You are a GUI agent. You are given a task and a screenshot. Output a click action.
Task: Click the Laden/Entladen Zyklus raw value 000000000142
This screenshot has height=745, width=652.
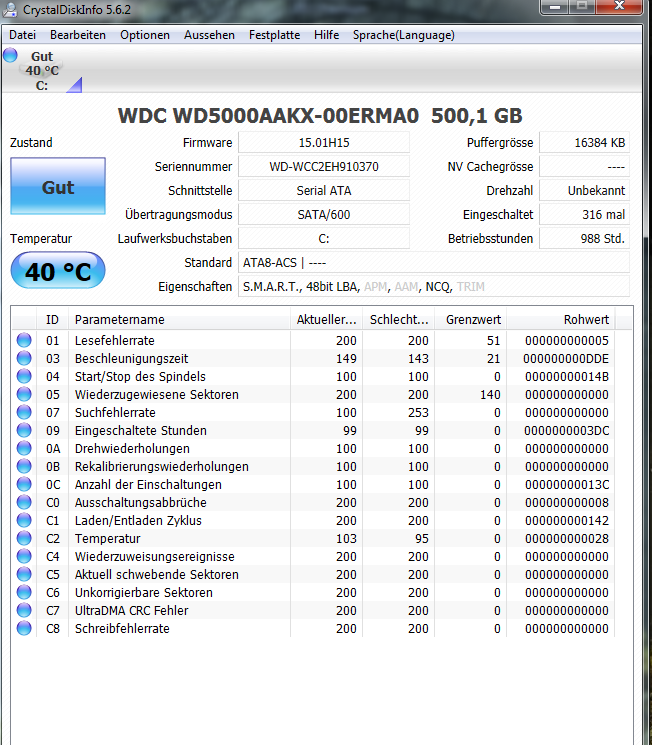(566, 521)
